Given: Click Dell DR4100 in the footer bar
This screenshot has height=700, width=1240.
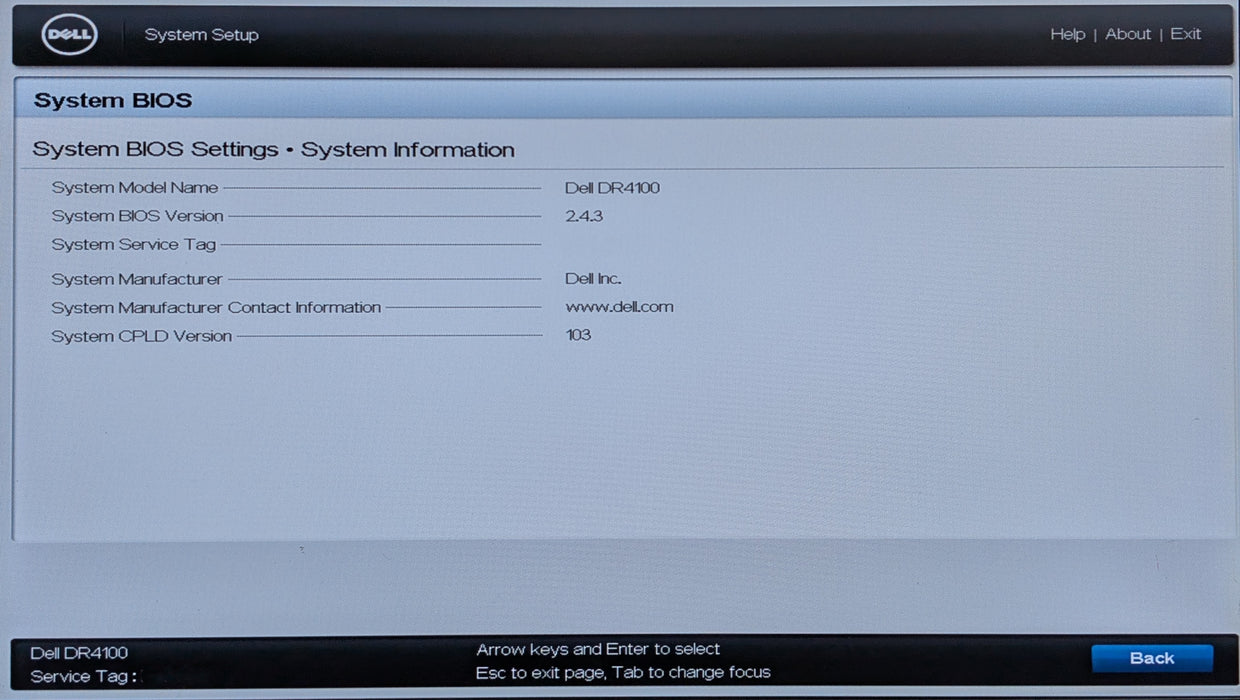Looking at the screenshot, I should [x=78, y=653].
